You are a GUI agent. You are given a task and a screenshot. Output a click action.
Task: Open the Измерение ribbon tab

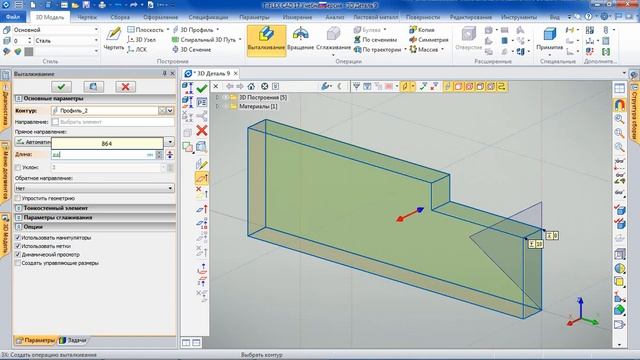[x=297, y=17]
